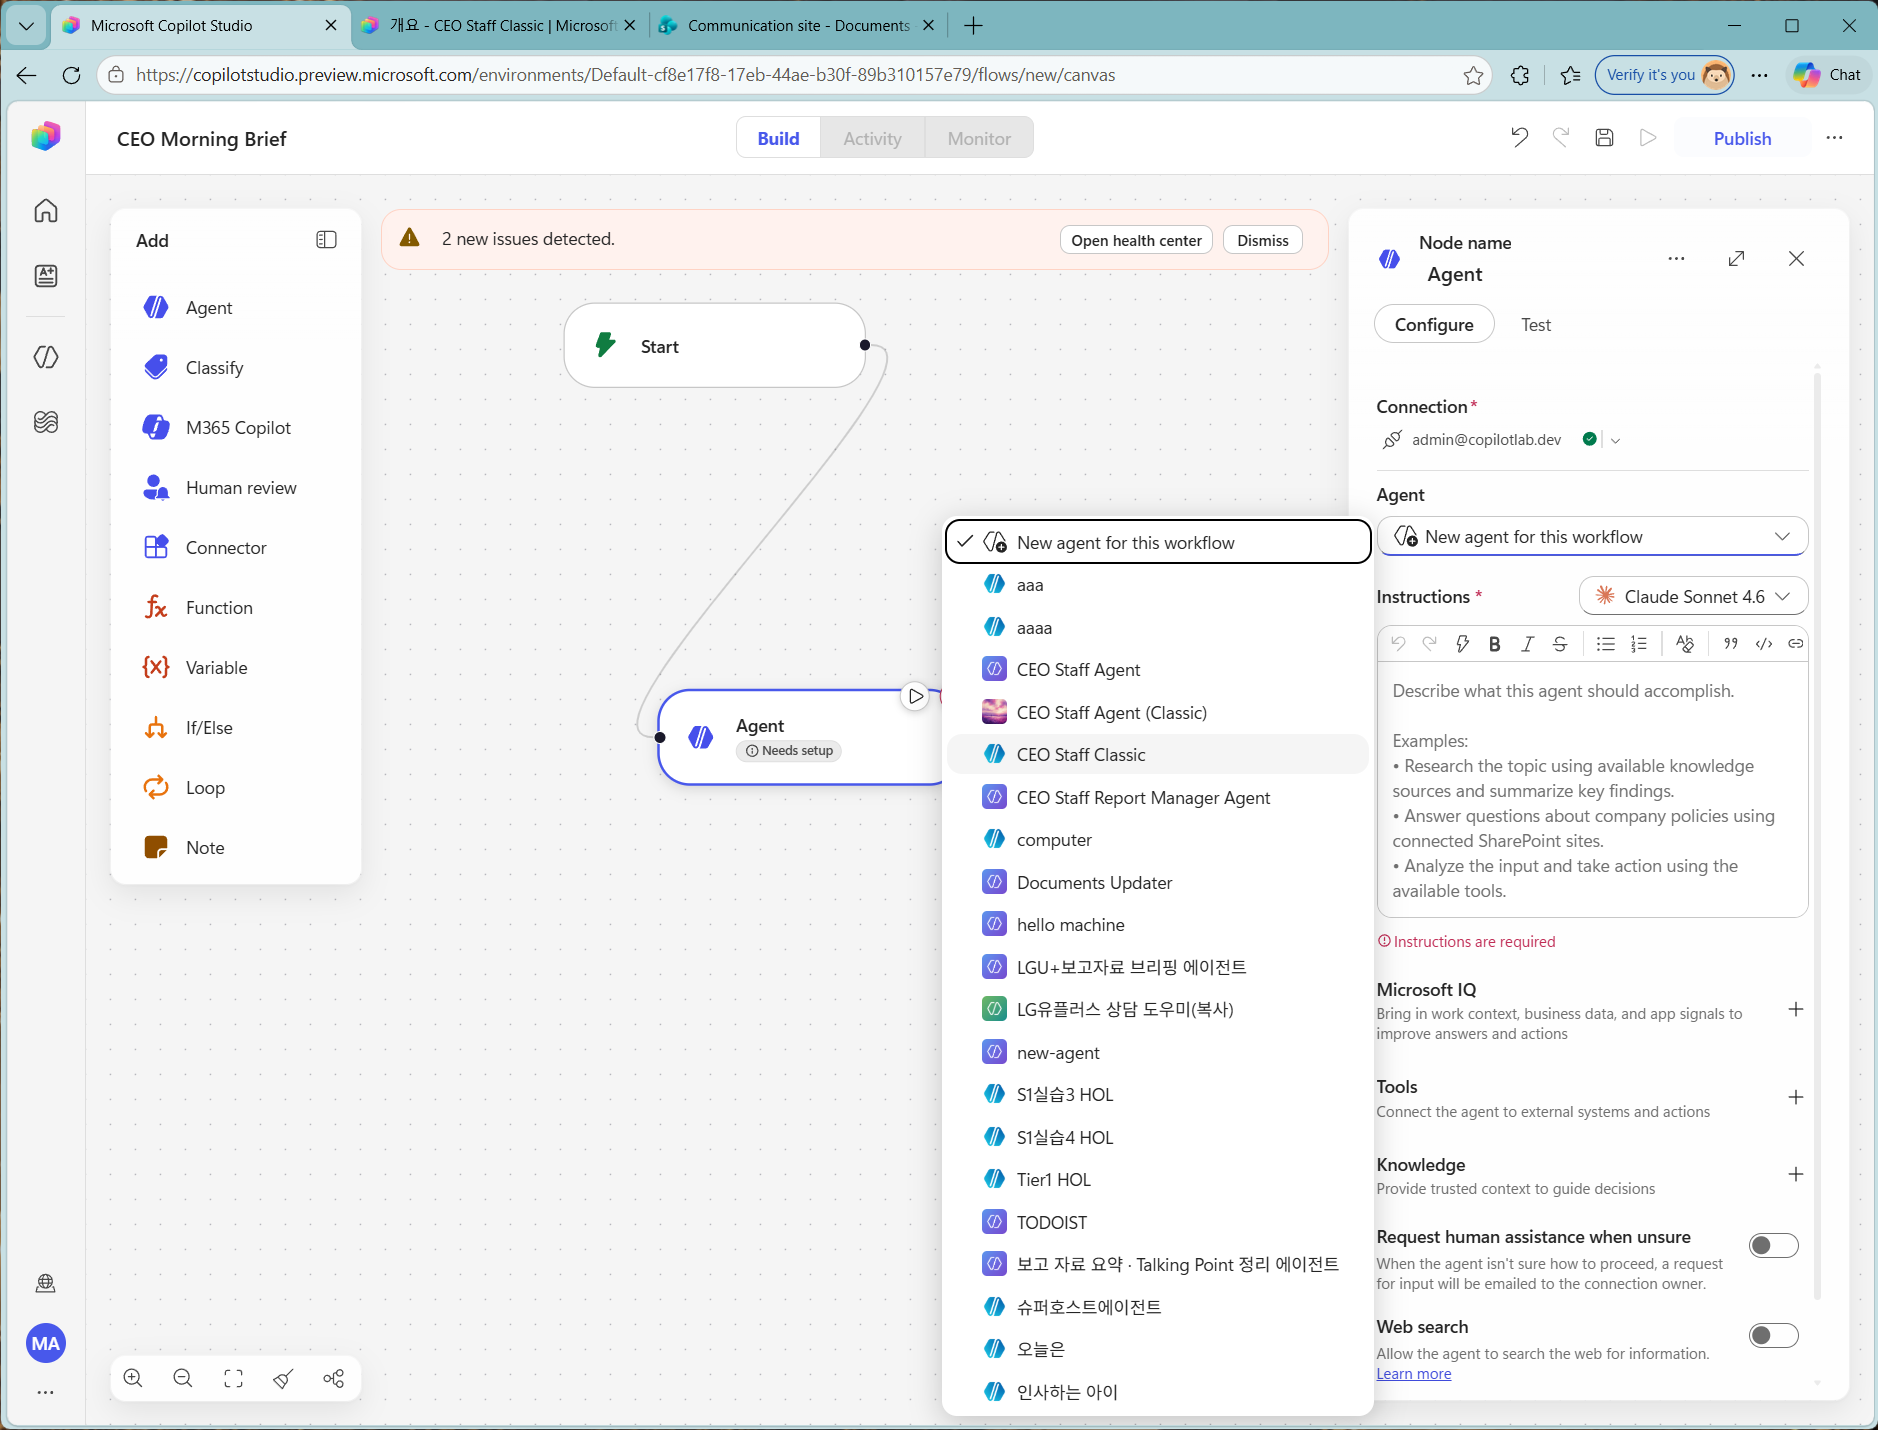
Task: Undo the last canvas change in top bar
Action: (x=1519, y=138)
